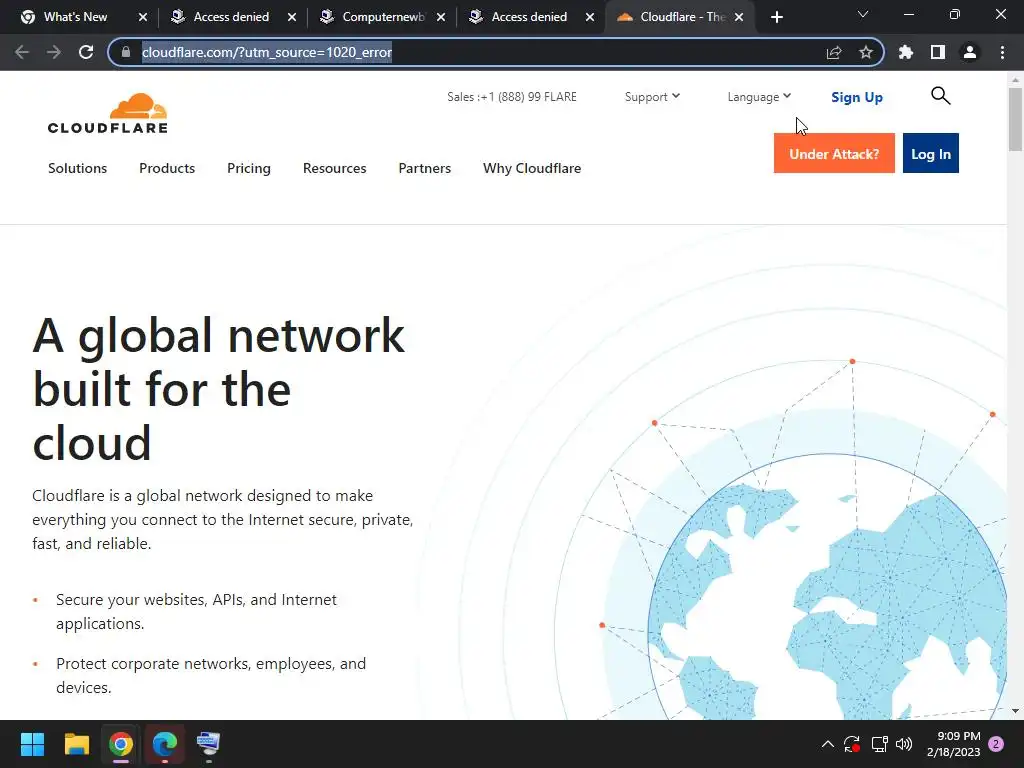
Task: Open the Products menu
Action: pyautogui.click(x=167, y=168)
